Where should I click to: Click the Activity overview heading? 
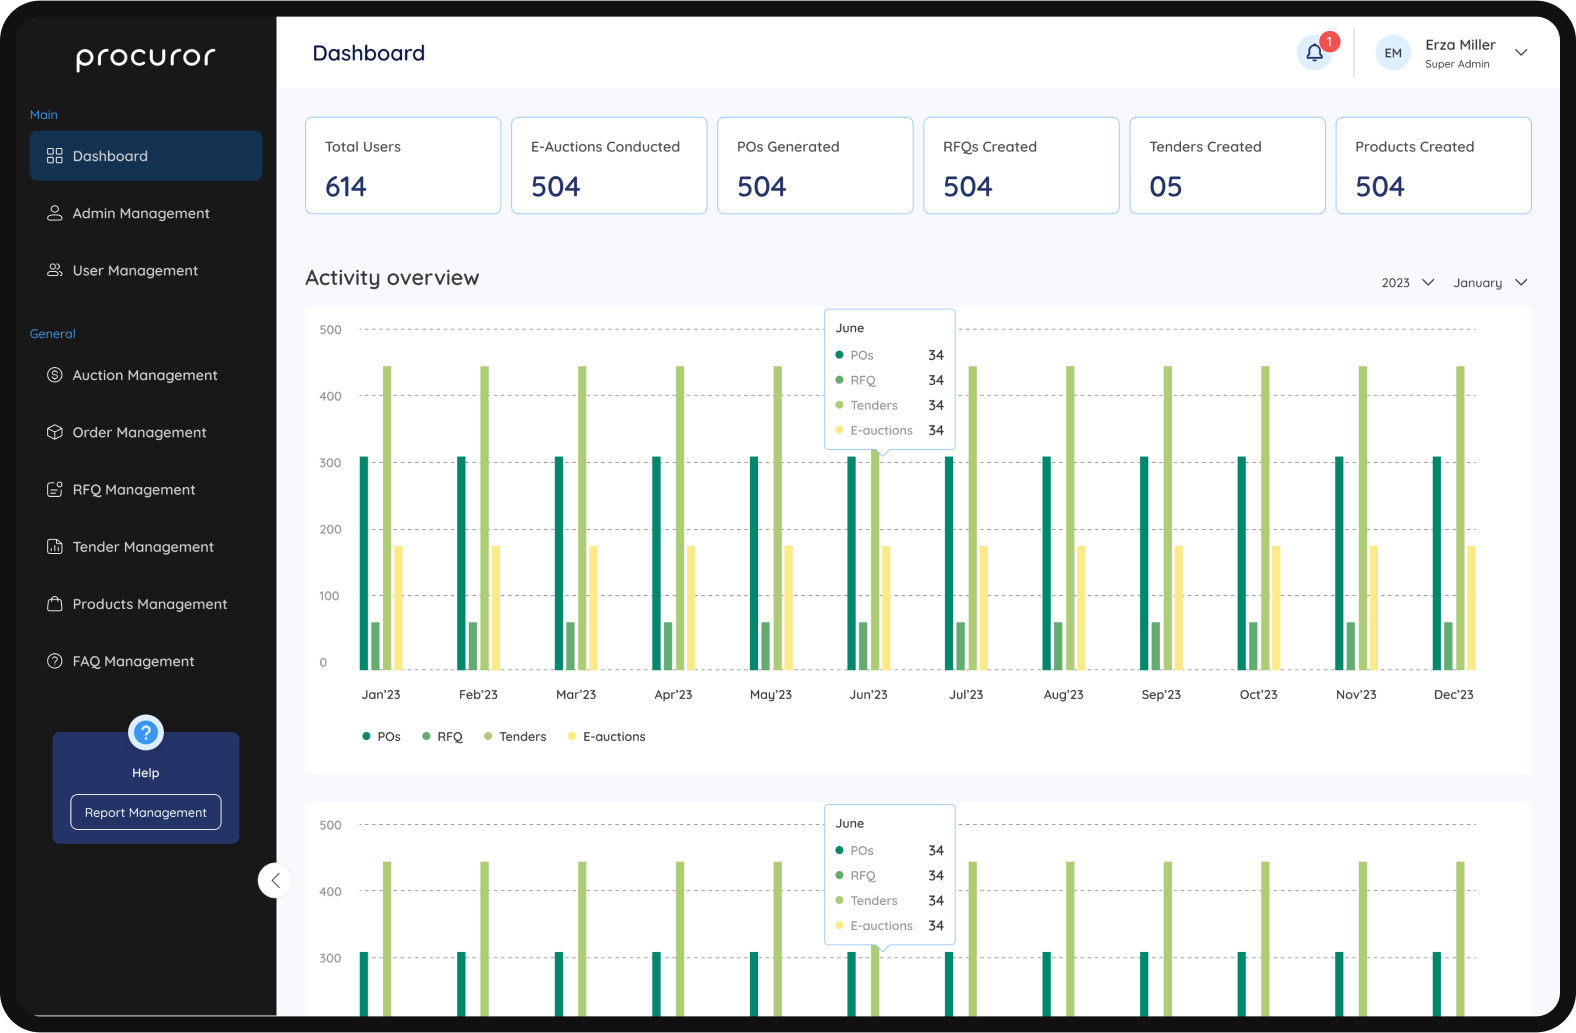392,278
